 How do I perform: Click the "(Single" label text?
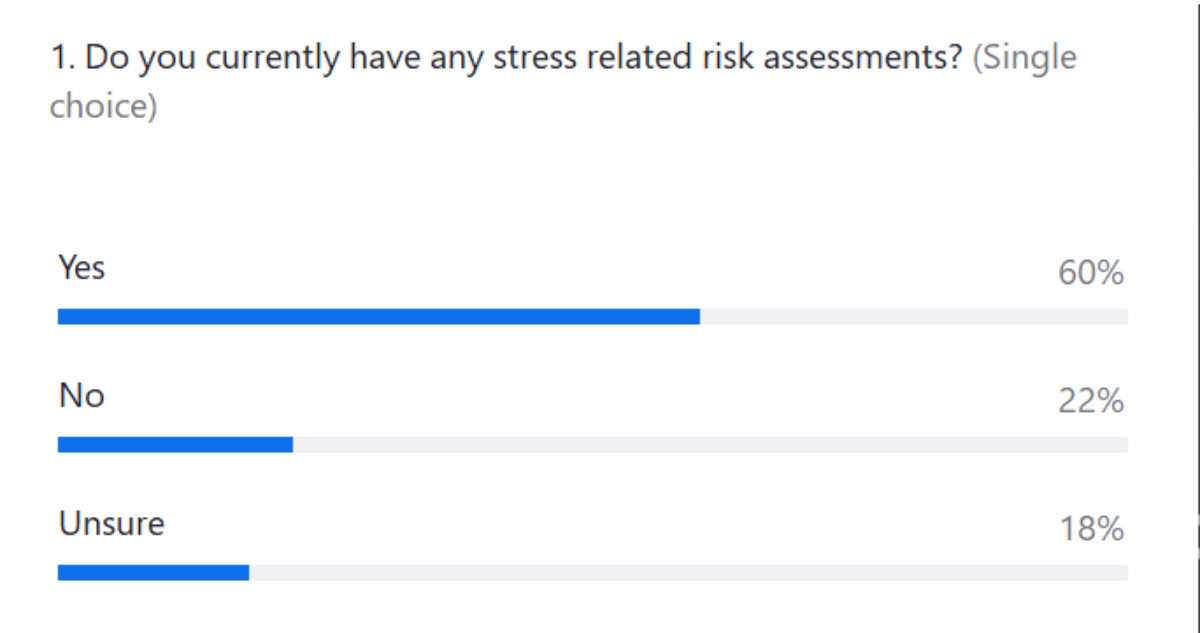[x=1025, y=58]
